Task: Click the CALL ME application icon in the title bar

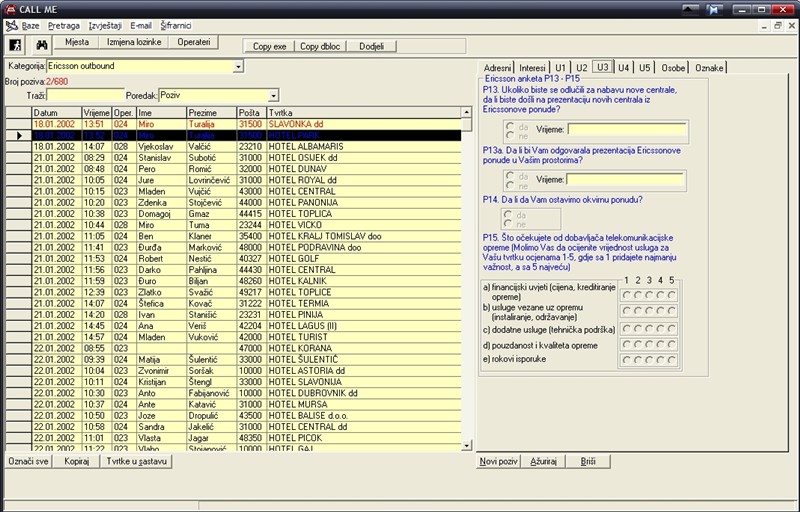Action: point(10,9)
